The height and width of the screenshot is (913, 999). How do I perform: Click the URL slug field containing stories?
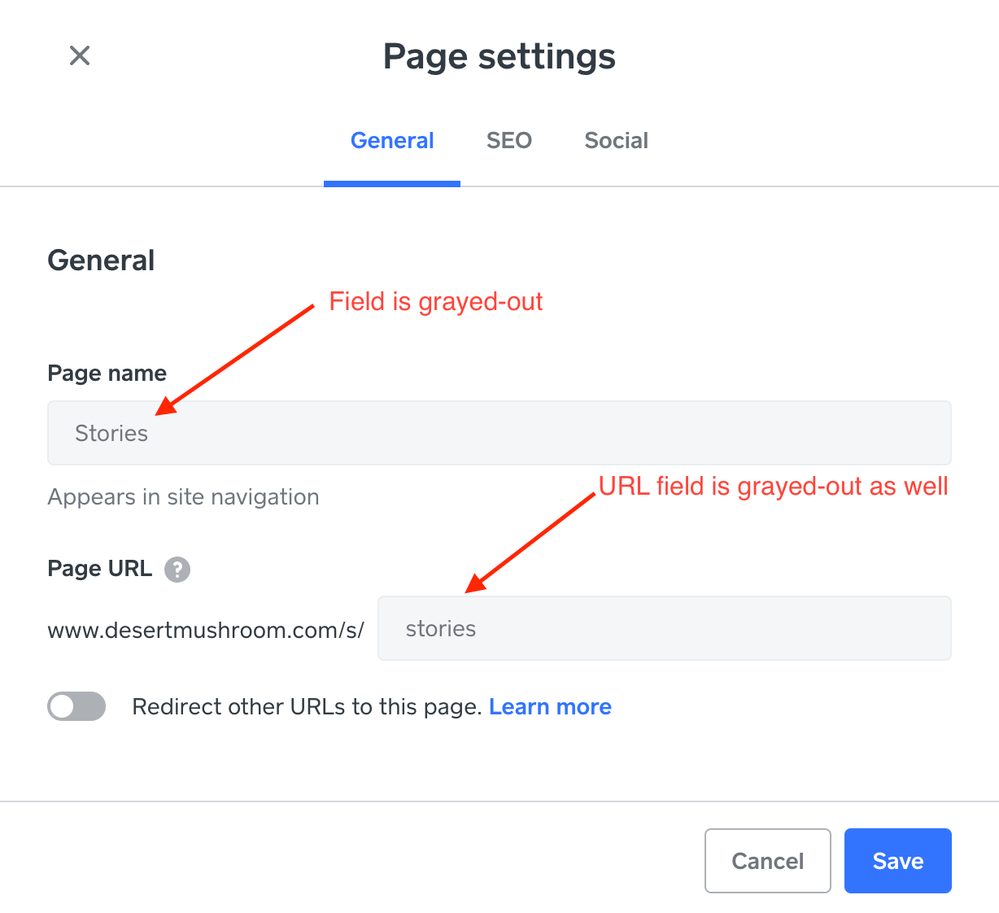[x=664, y=629]
